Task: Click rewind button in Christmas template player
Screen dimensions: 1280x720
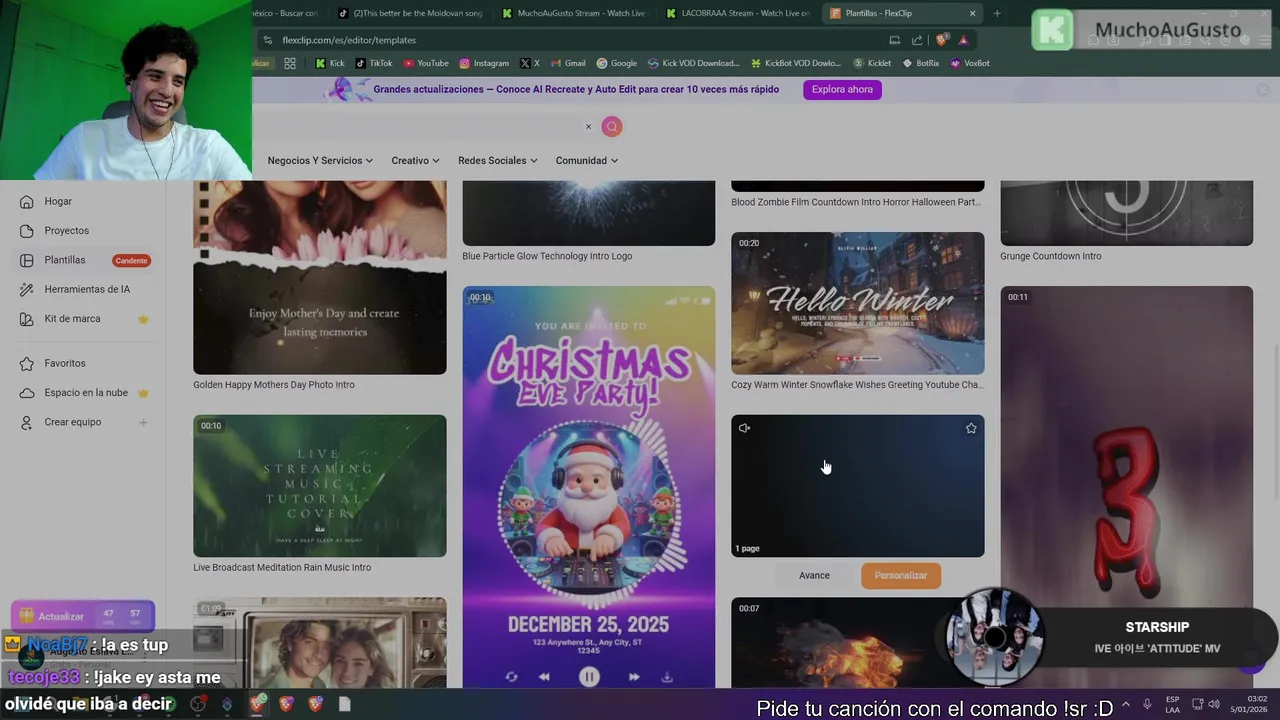Action: pyautogui.click(x=544, y=677)
